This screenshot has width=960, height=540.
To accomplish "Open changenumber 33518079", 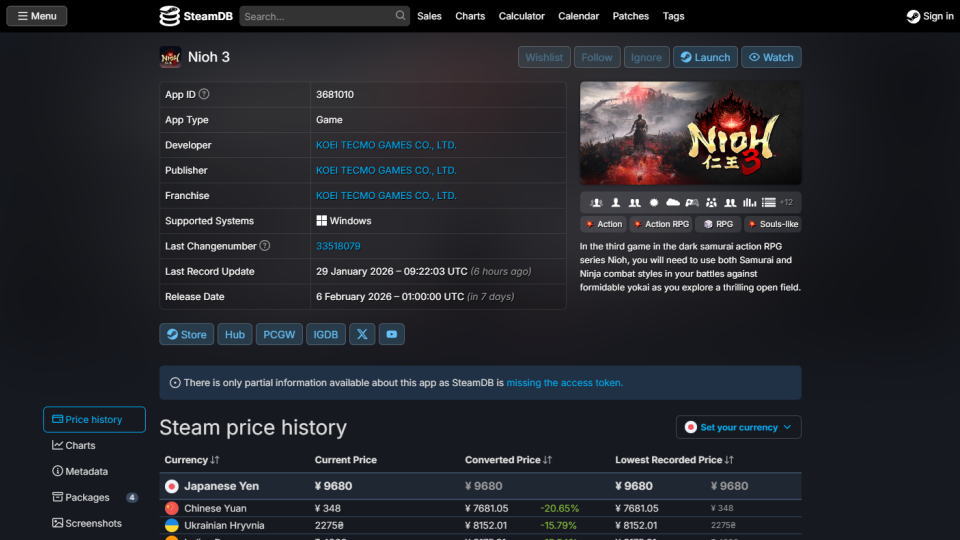I will [x=338, y=246].
